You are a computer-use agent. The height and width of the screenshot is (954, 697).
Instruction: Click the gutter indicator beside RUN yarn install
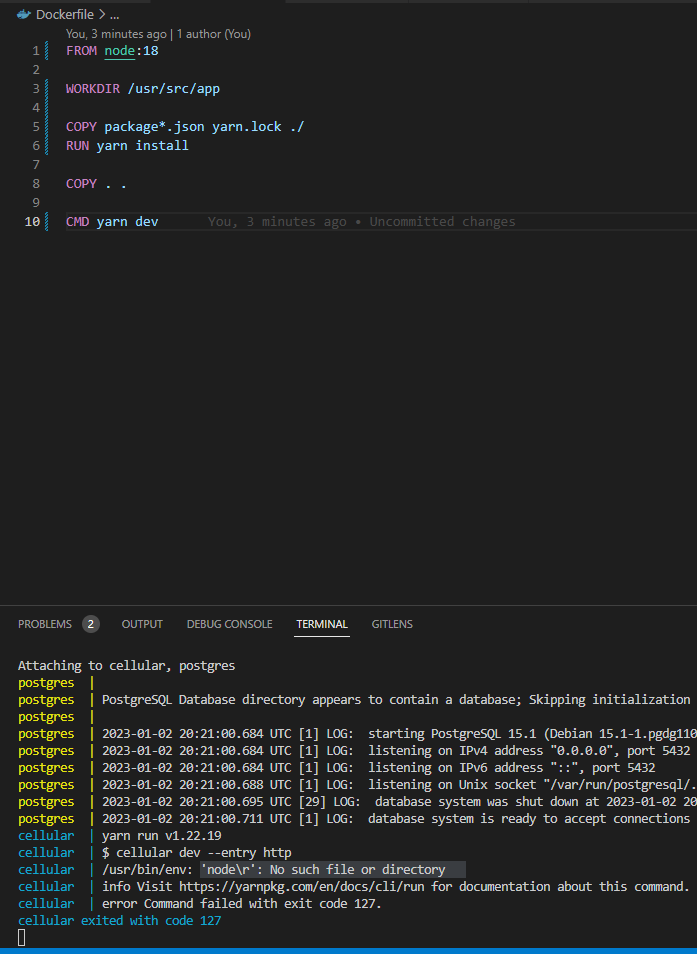(48, 145)
